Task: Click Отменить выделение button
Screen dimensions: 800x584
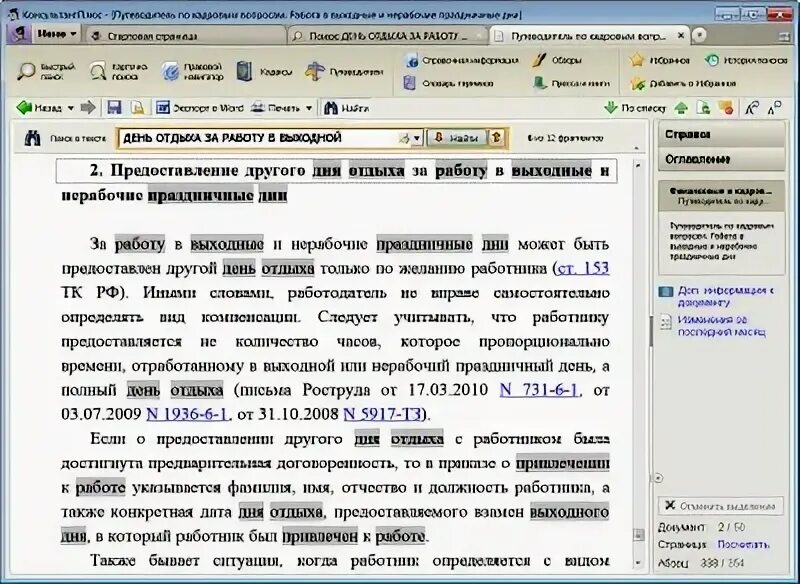Action: click(721, 506)
